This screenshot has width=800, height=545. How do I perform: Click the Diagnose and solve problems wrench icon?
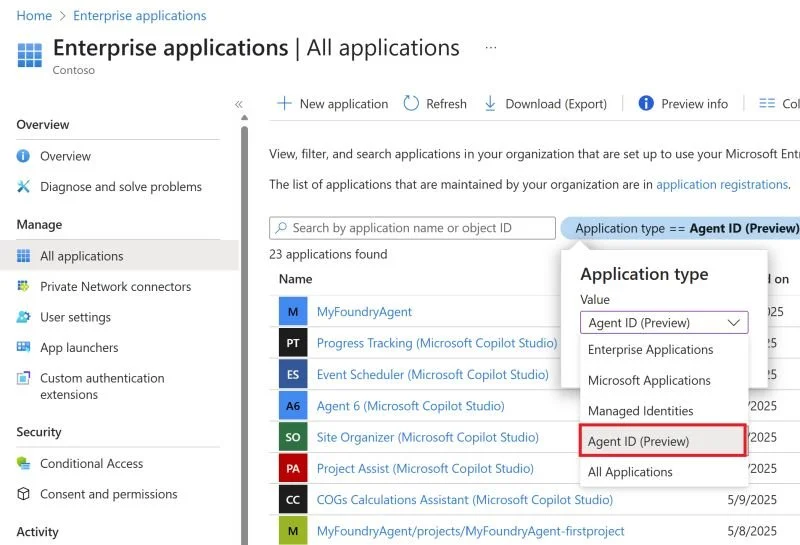click(23, 186)
